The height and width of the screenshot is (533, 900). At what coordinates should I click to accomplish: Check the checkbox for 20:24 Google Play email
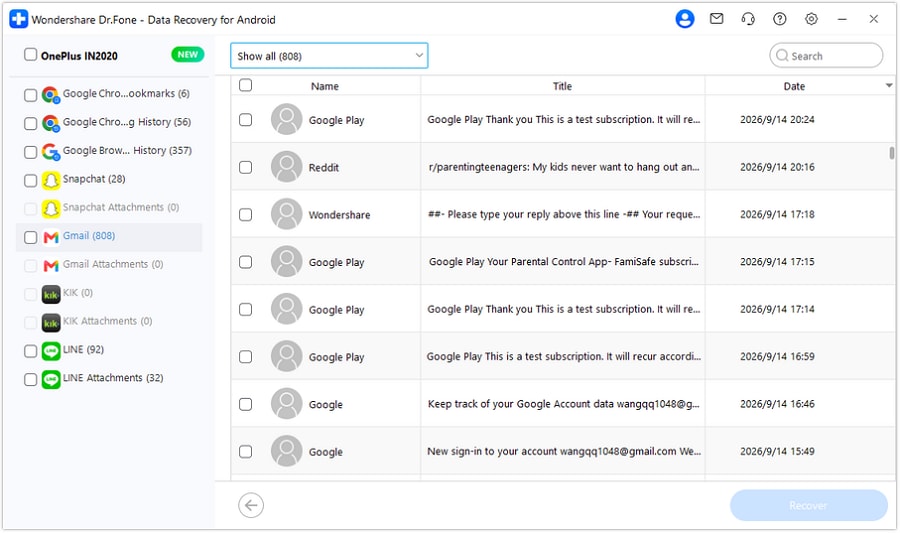click(245, 119)
